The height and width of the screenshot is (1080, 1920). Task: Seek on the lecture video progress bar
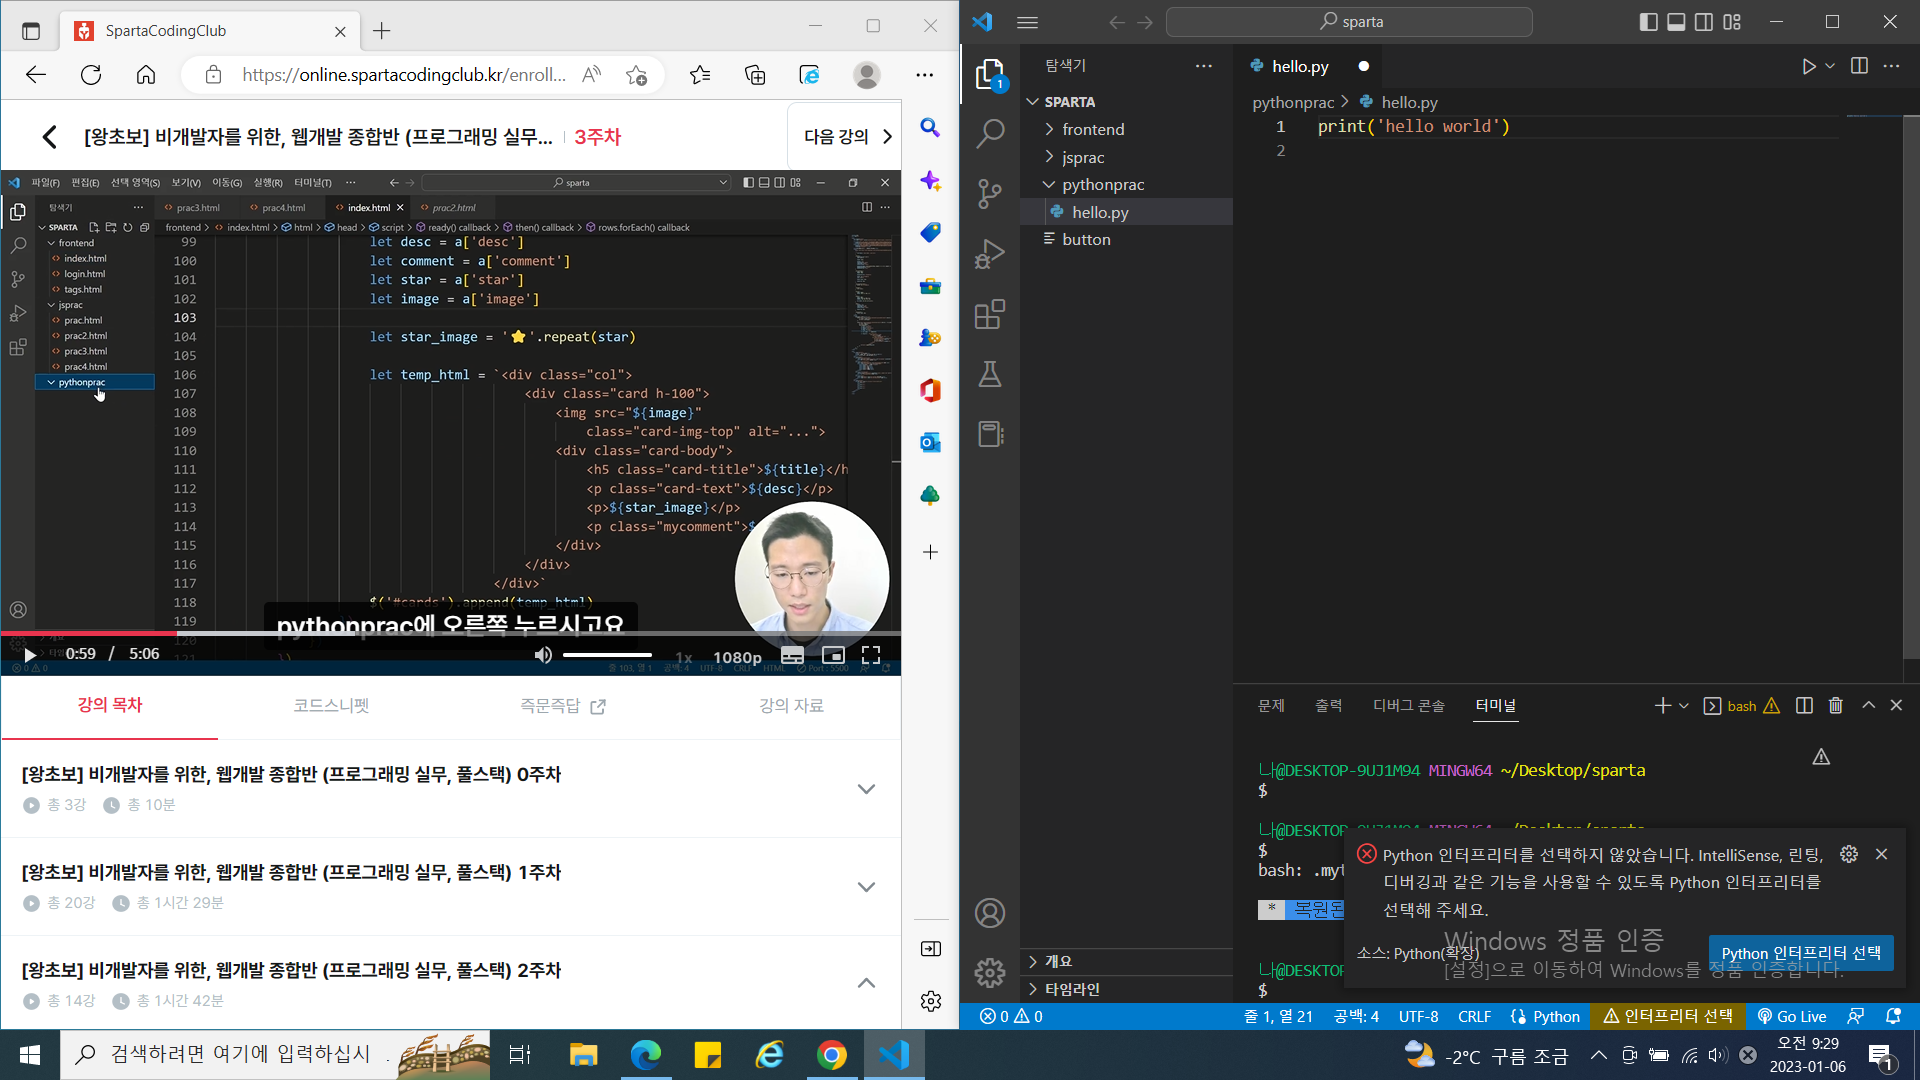pyautogui.click(x=450, y=634)
